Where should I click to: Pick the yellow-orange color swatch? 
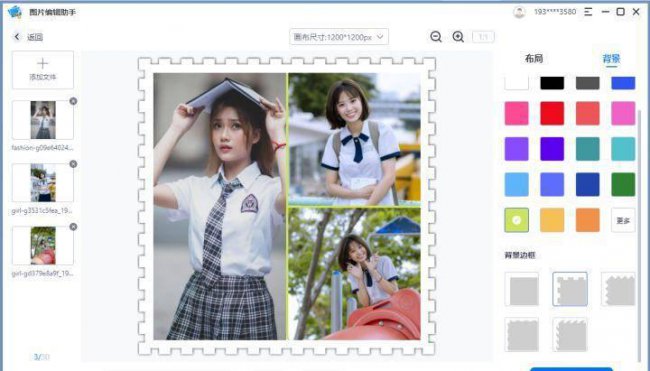(x=552, y=220)
